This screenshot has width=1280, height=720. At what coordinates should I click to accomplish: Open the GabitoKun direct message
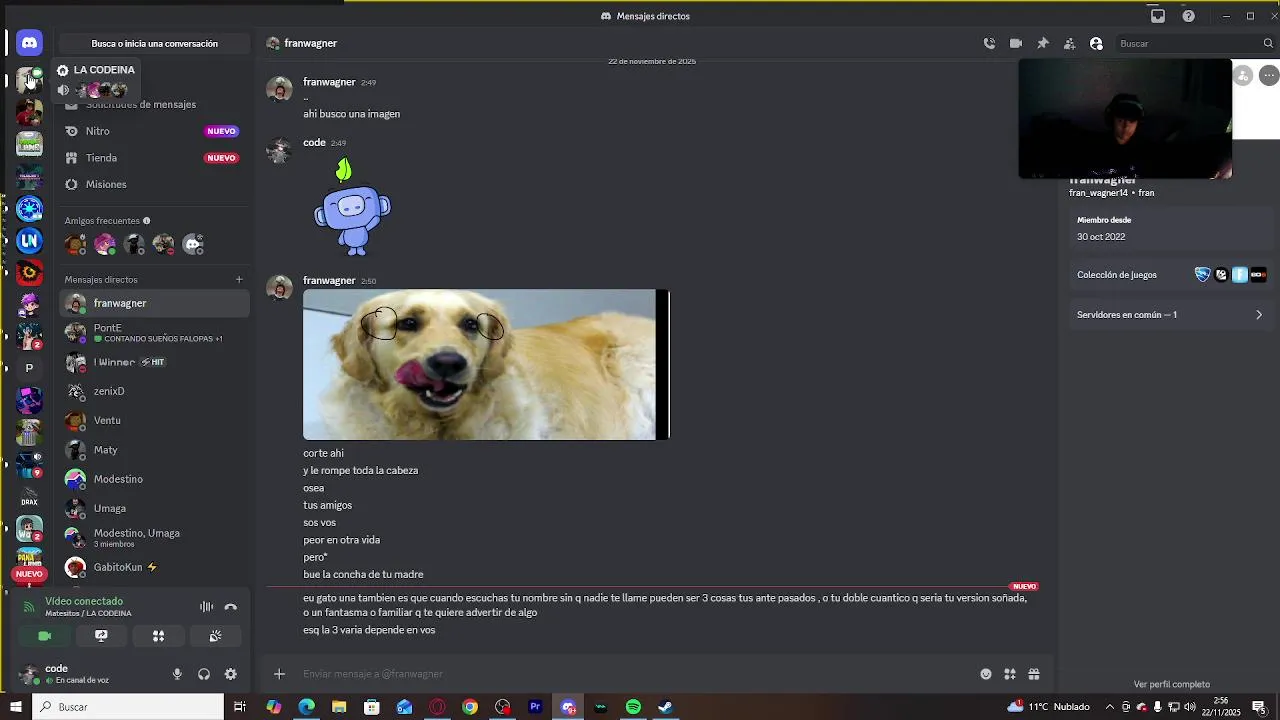pos(154,567)
